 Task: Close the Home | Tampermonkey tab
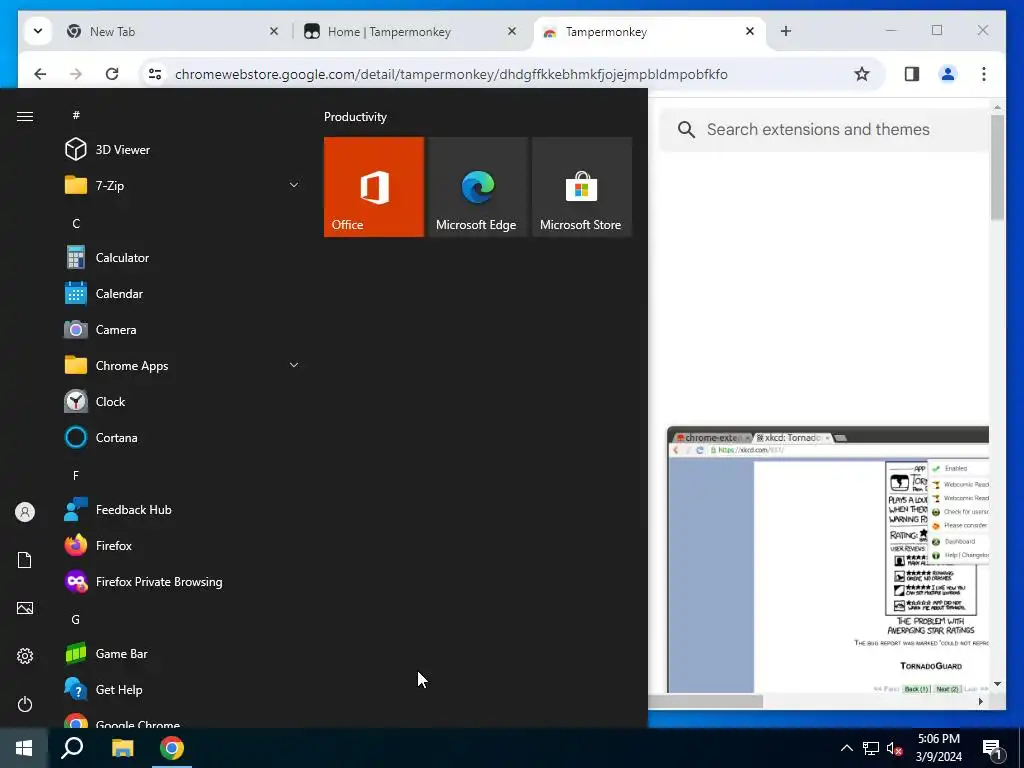click(x=512, y=31)
